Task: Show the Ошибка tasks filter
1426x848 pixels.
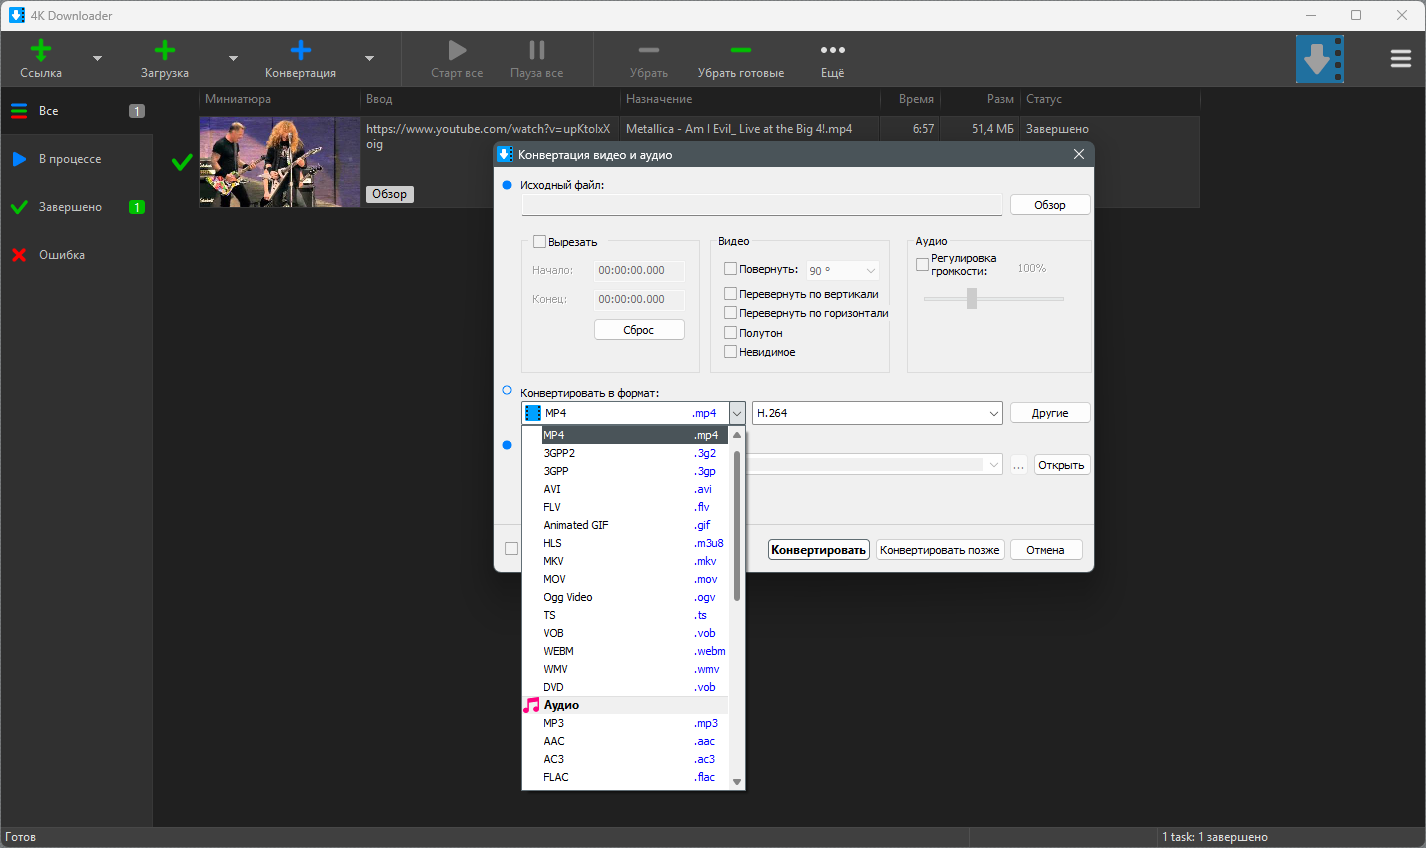Action: coord(76,255)
